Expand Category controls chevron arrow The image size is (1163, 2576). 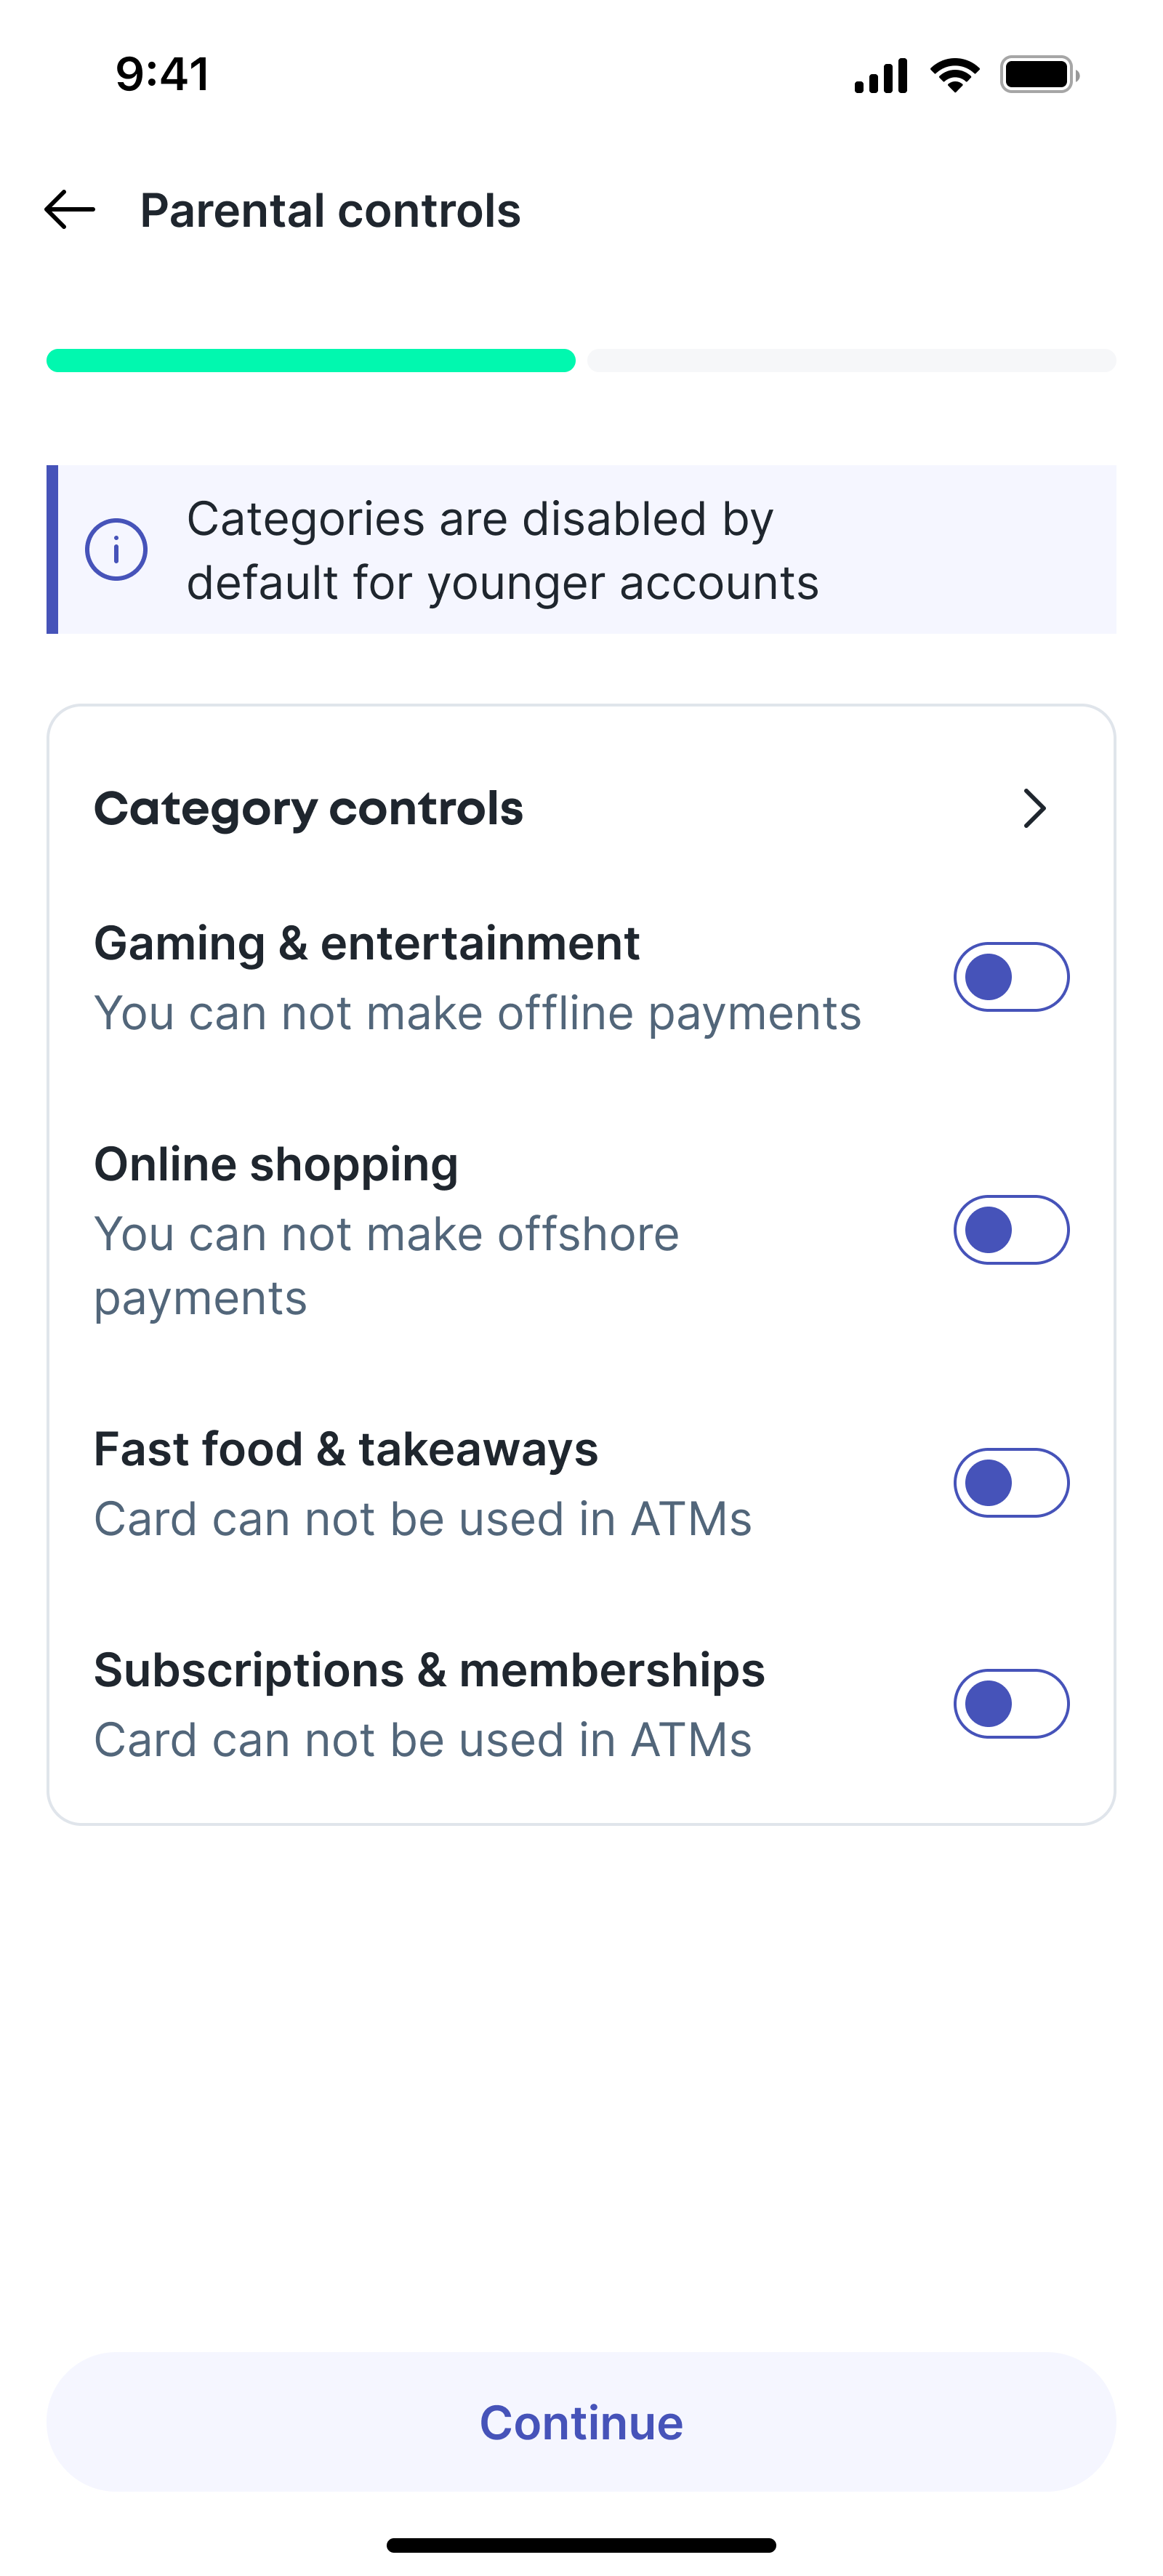coord(1034,808)
